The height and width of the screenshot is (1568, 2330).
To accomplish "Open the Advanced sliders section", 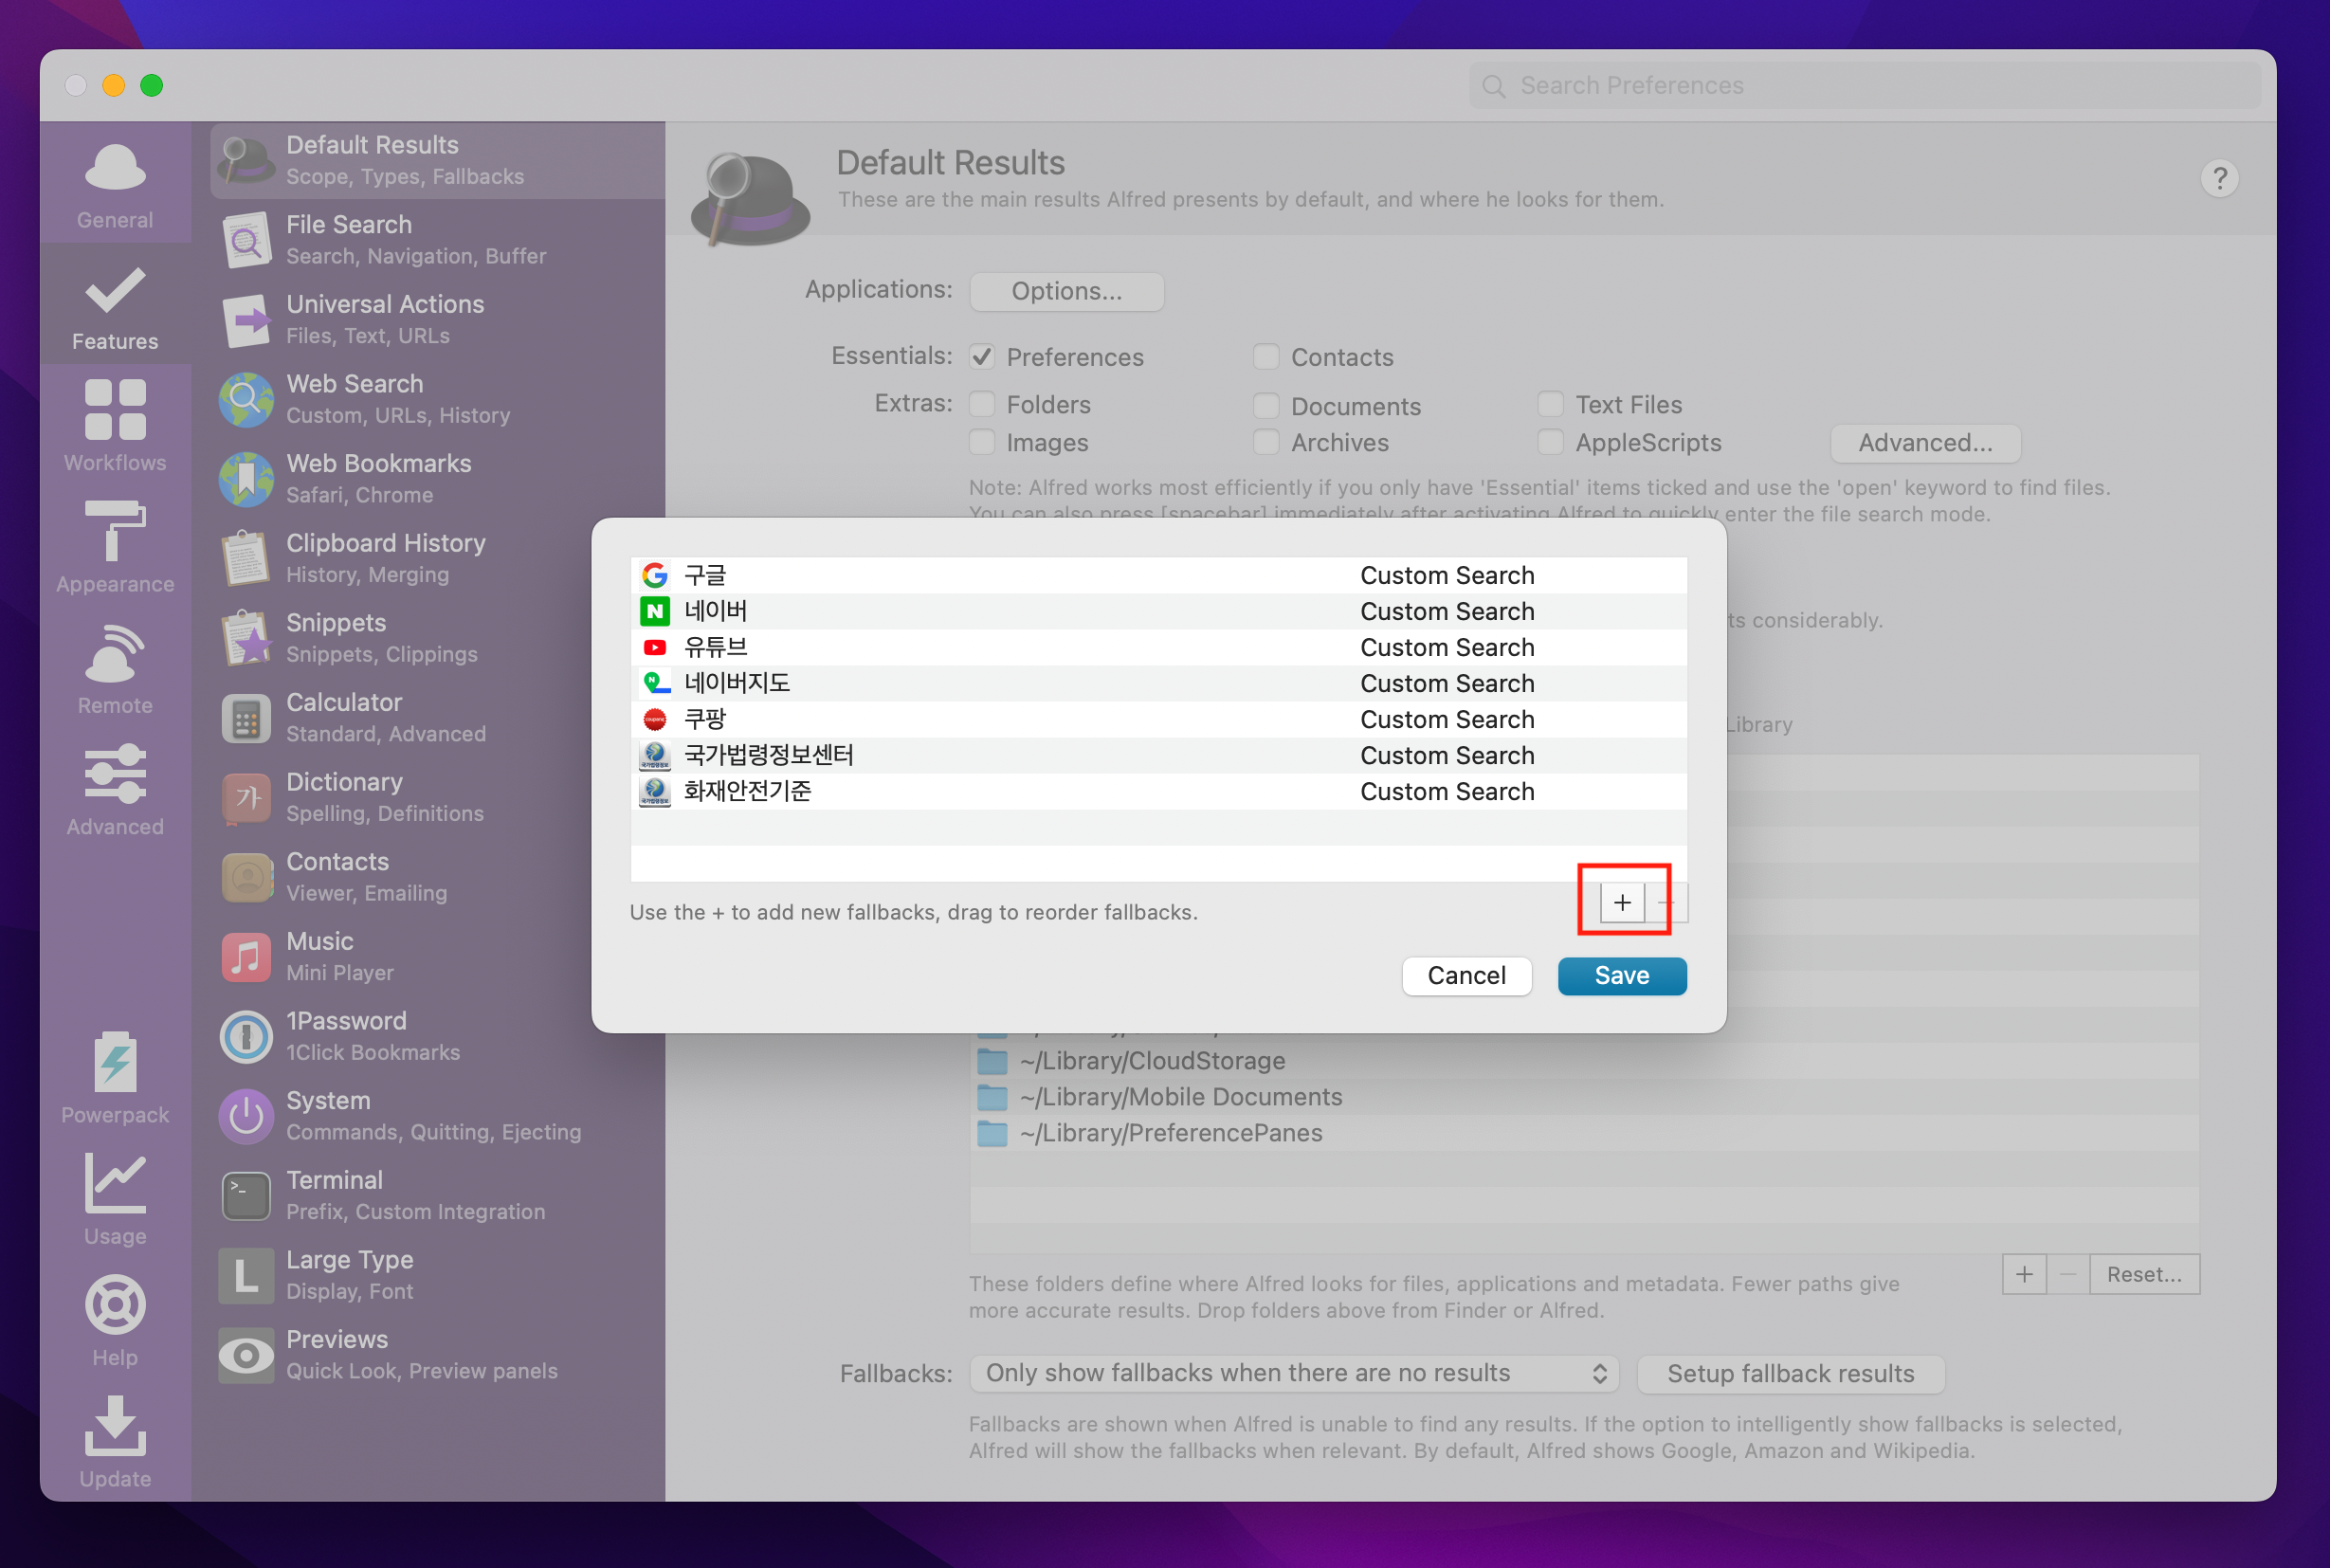I will click(115, 790).
